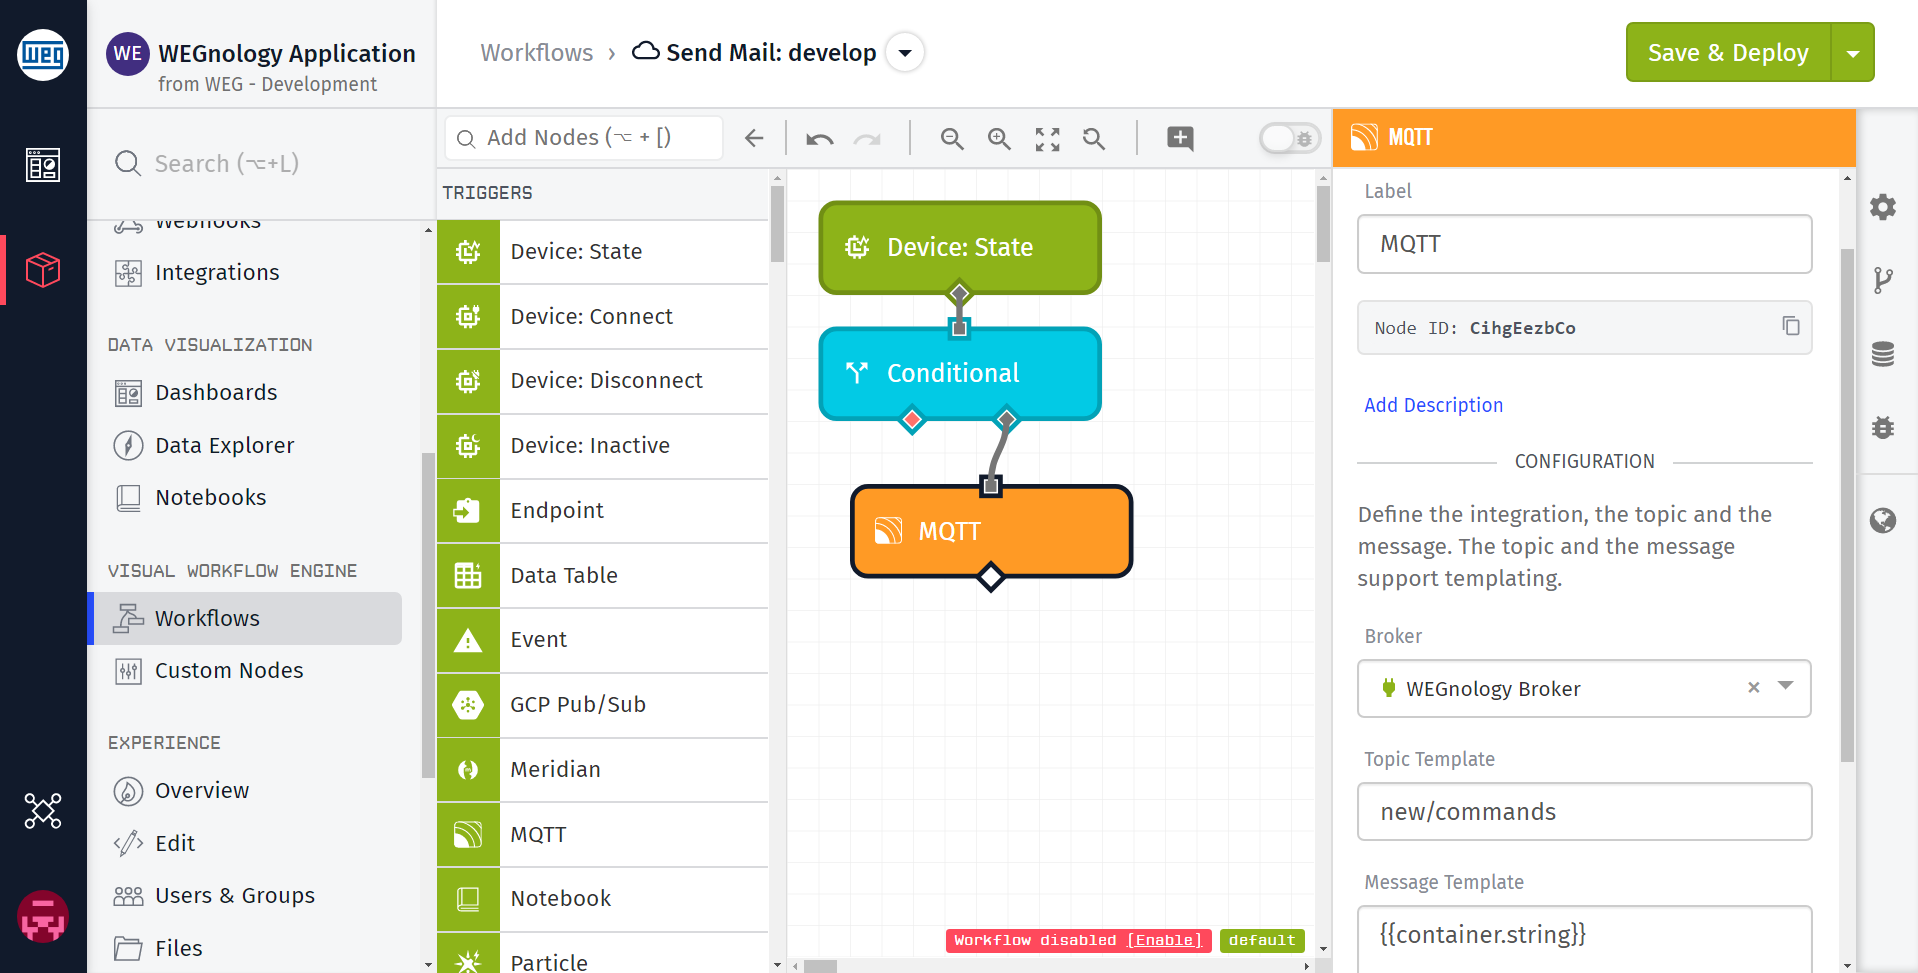
Task: Select the Device: Inactive trigger
Action: [603, 446]
